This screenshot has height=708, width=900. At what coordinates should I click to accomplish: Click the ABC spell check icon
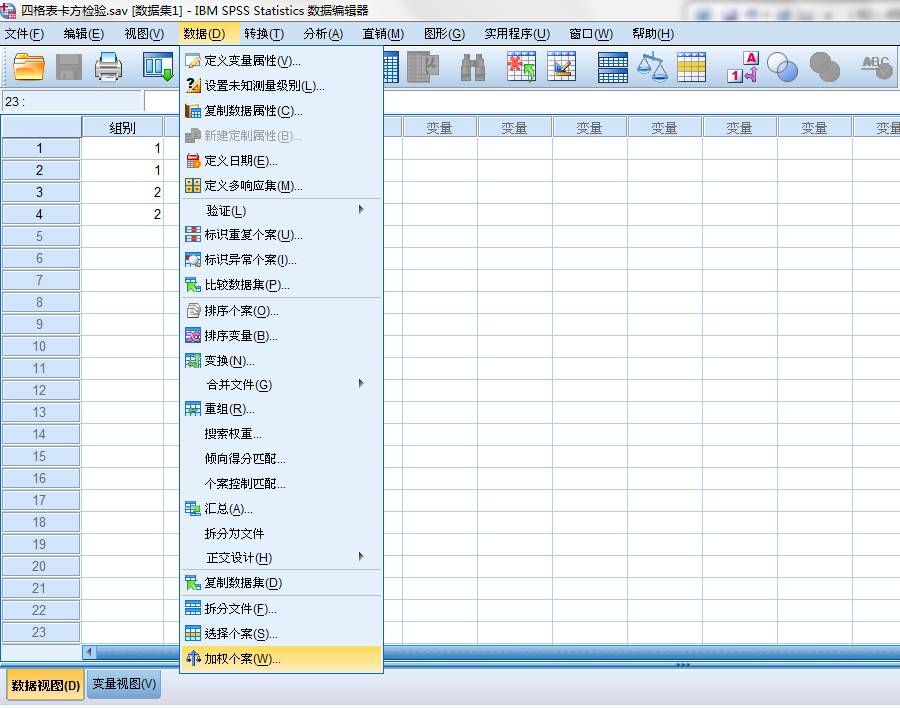[x=876, y=67]
